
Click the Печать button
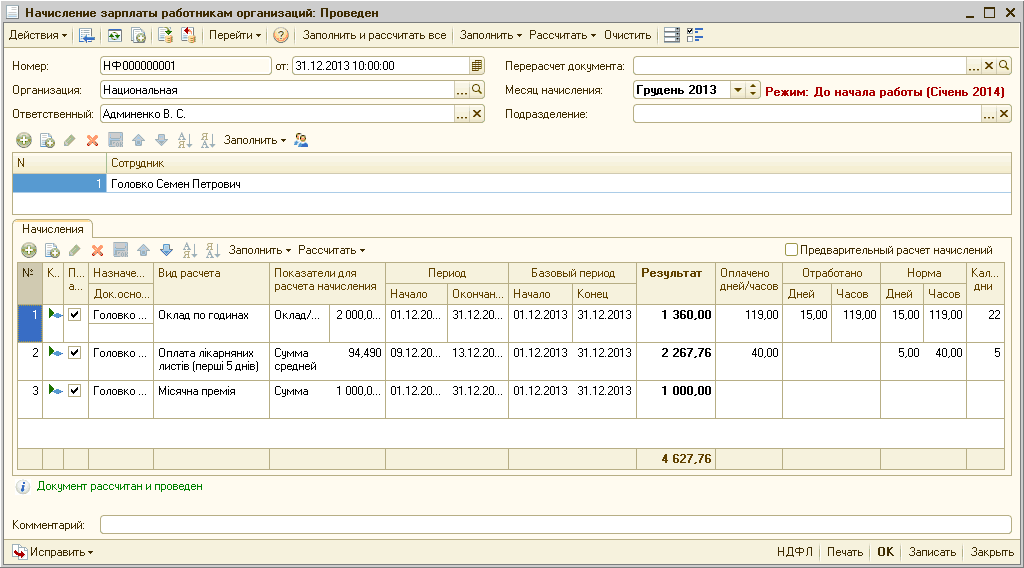point(844,552)
